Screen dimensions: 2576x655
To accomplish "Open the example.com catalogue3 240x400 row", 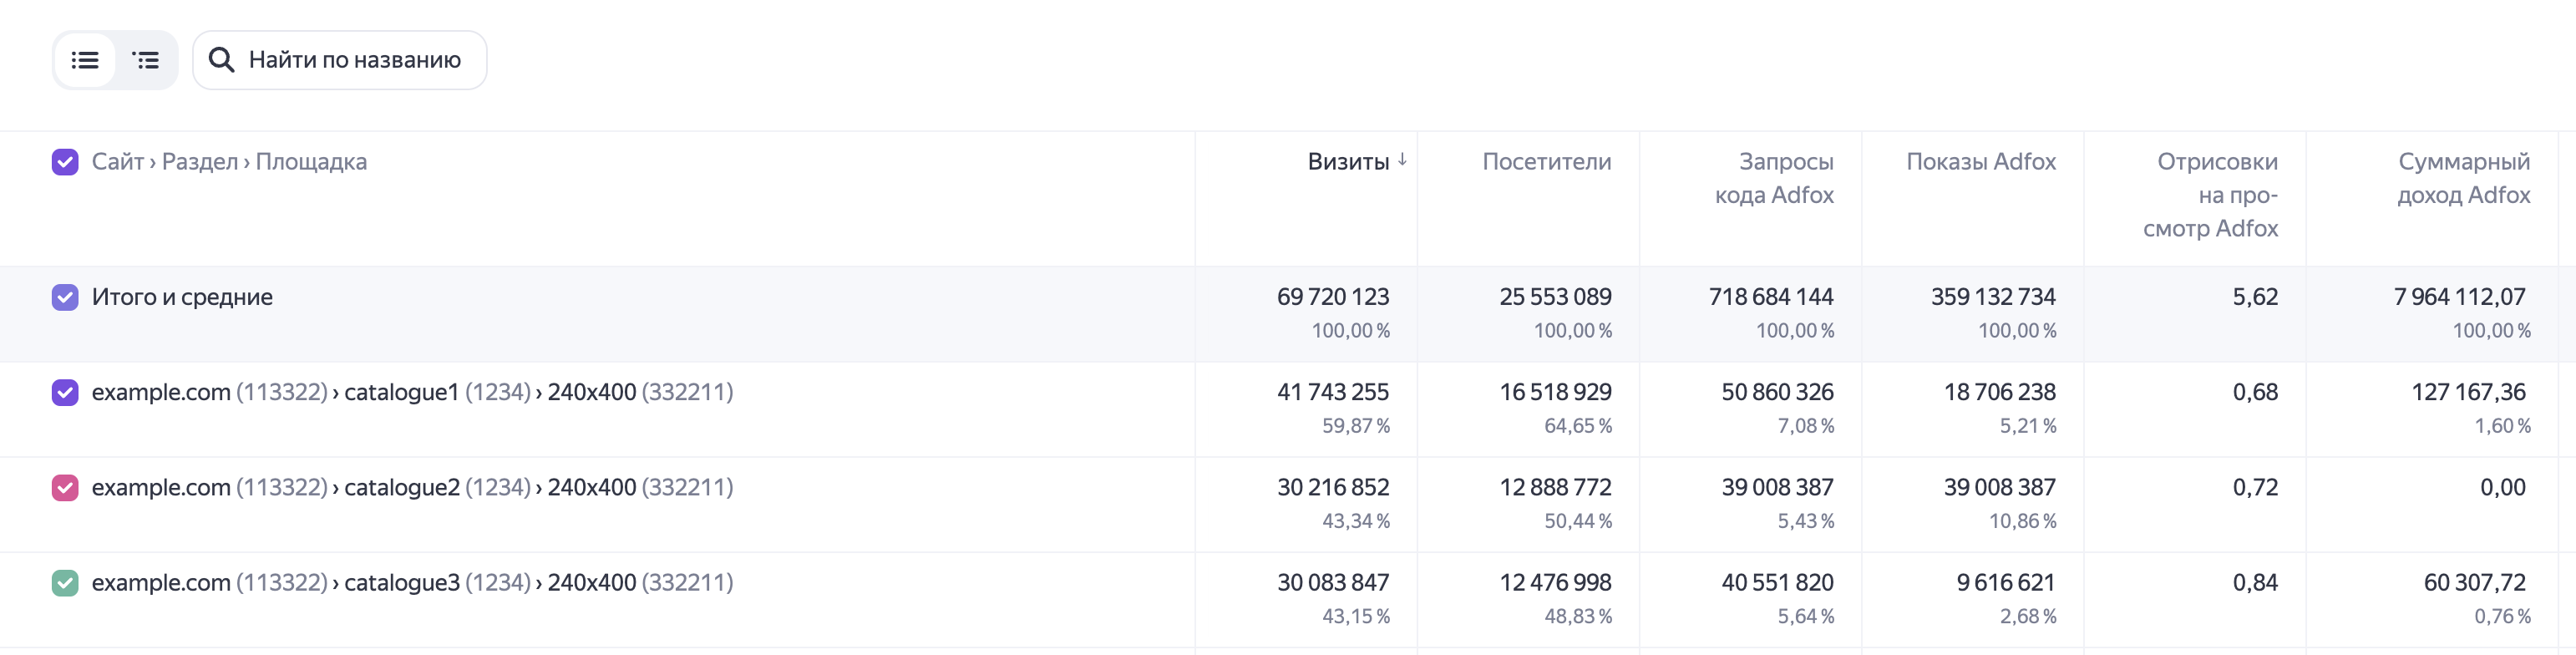I will click(412, 582).
